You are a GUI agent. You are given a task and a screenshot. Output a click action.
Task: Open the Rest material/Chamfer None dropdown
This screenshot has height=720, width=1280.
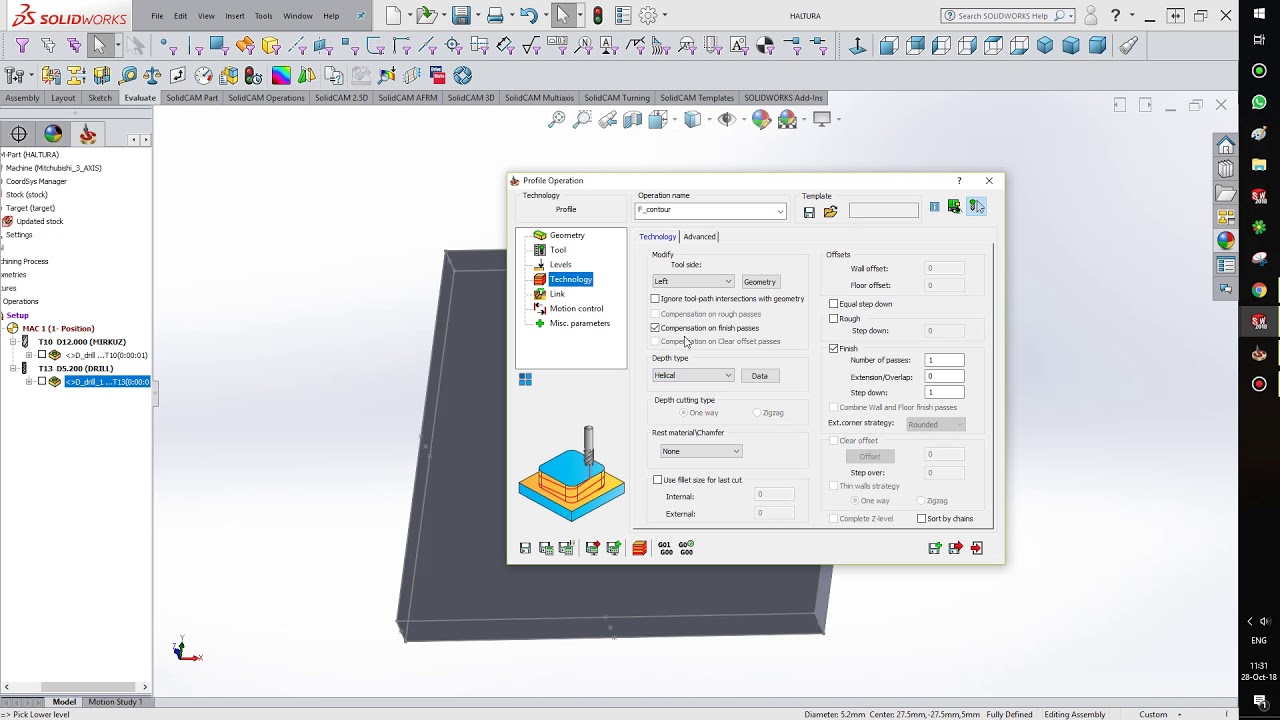700,451
